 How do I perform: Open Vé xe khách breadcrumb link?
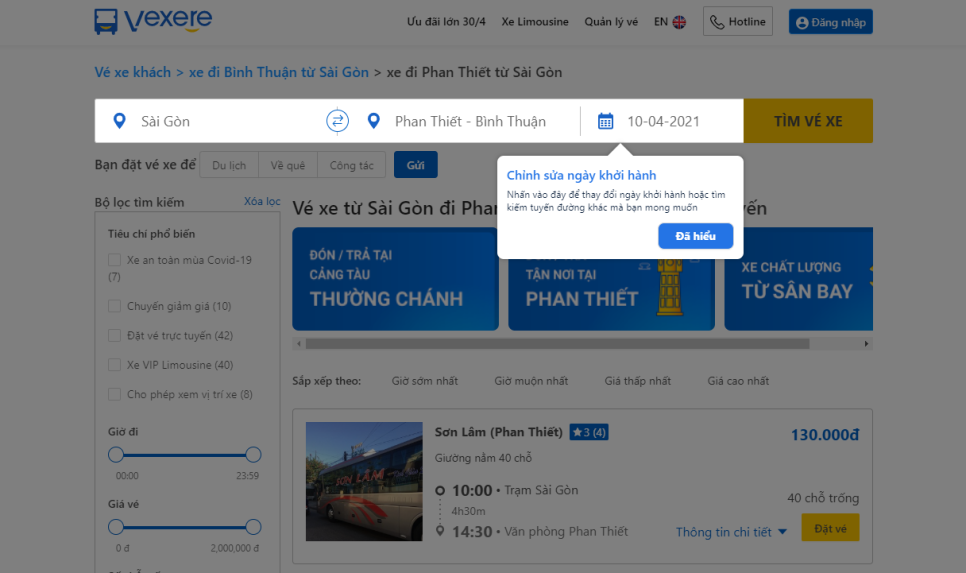point(132,72)
